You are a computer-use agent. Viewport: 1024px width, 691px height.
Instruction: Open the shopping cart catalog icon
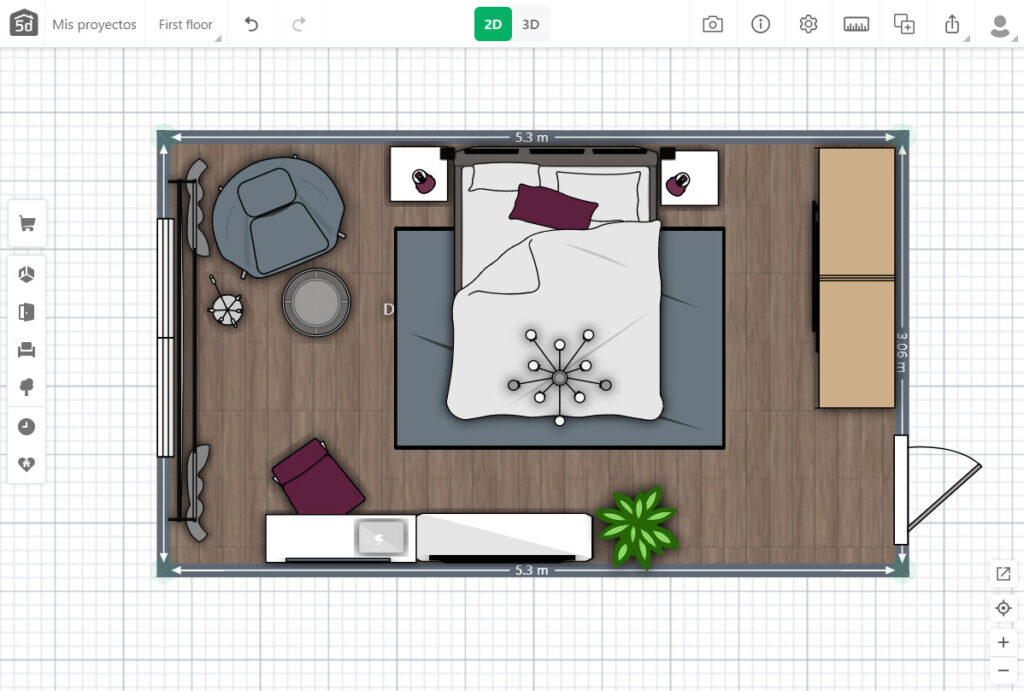coord(27,224)
